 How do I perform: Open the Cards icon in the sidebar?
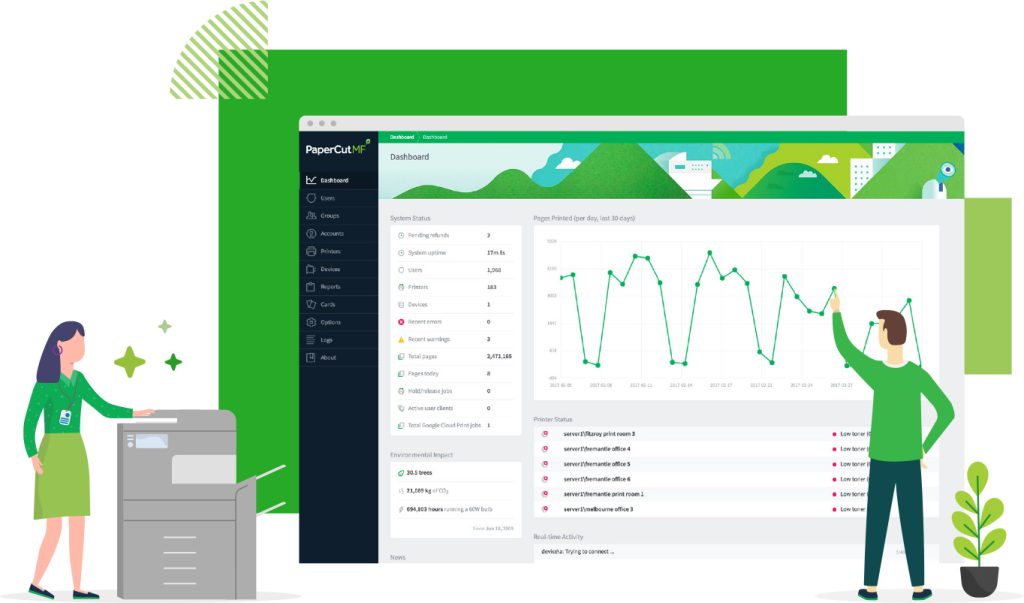coord(311,304)
